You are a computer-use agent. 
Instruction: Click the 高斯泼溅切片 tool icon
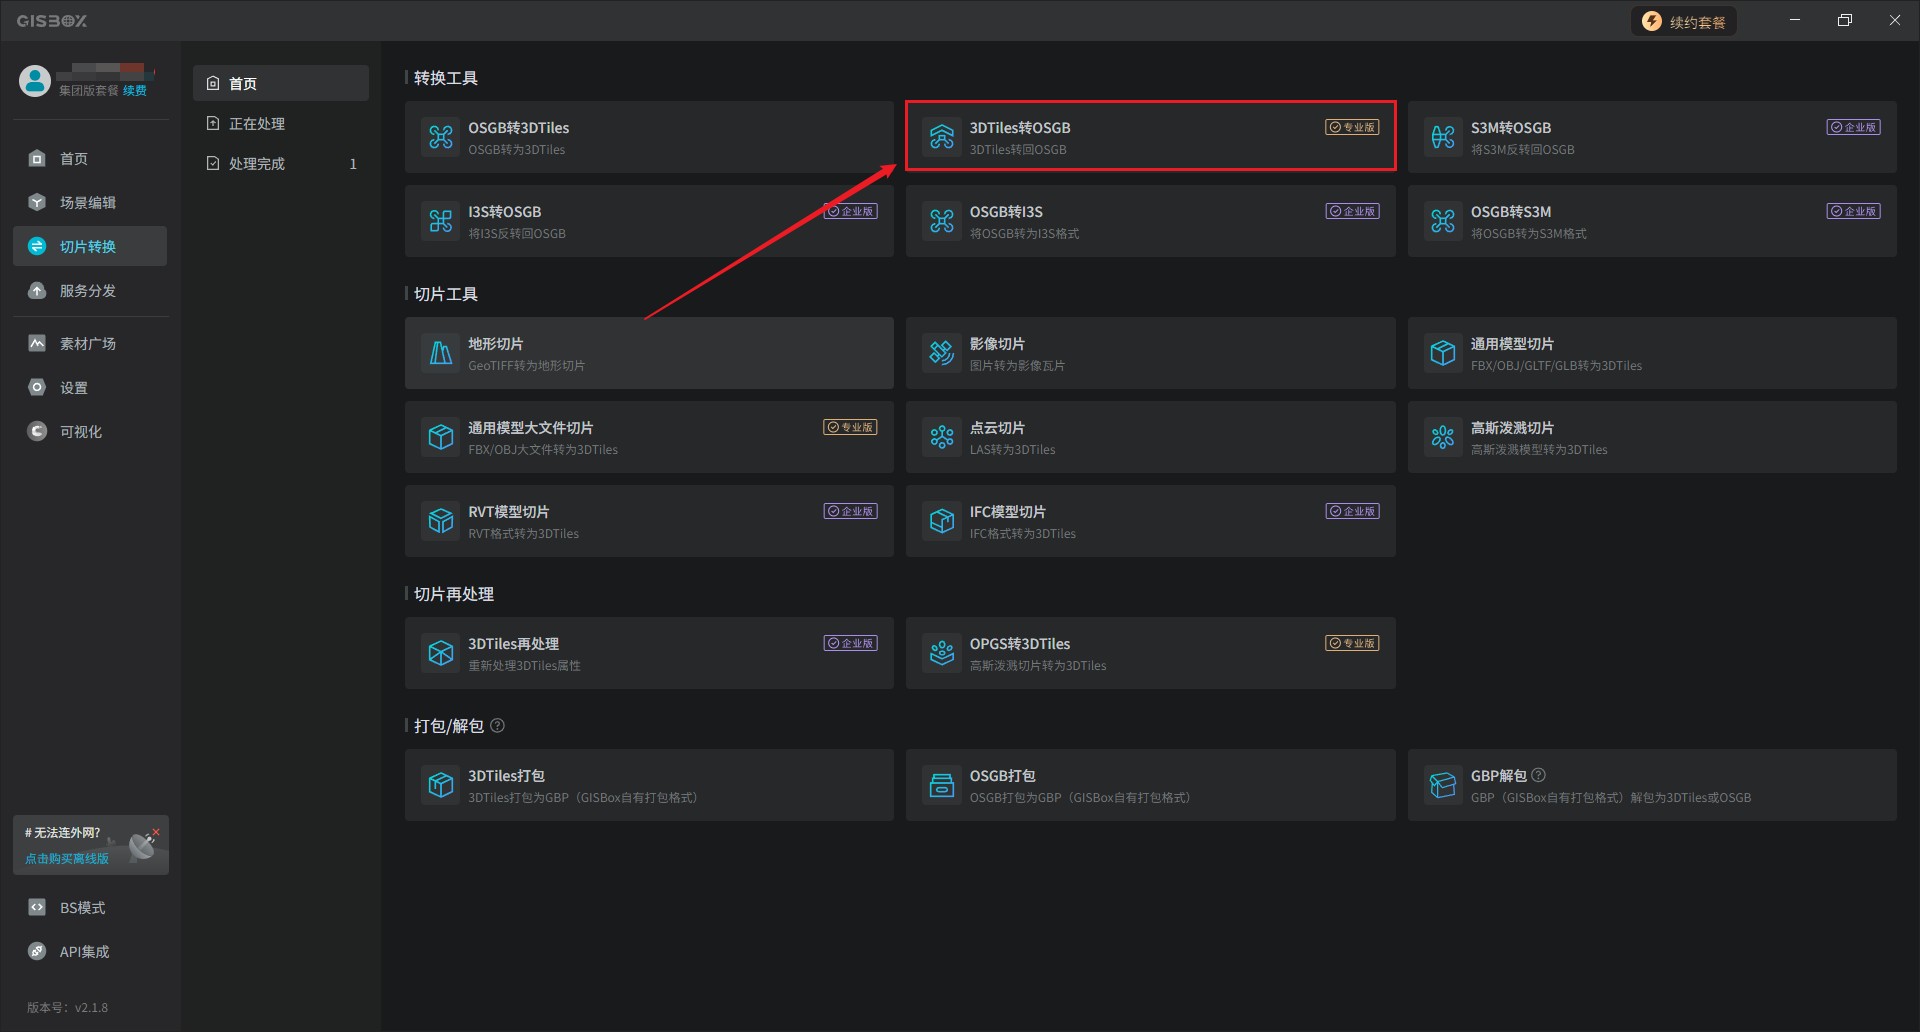[1443, 437]
